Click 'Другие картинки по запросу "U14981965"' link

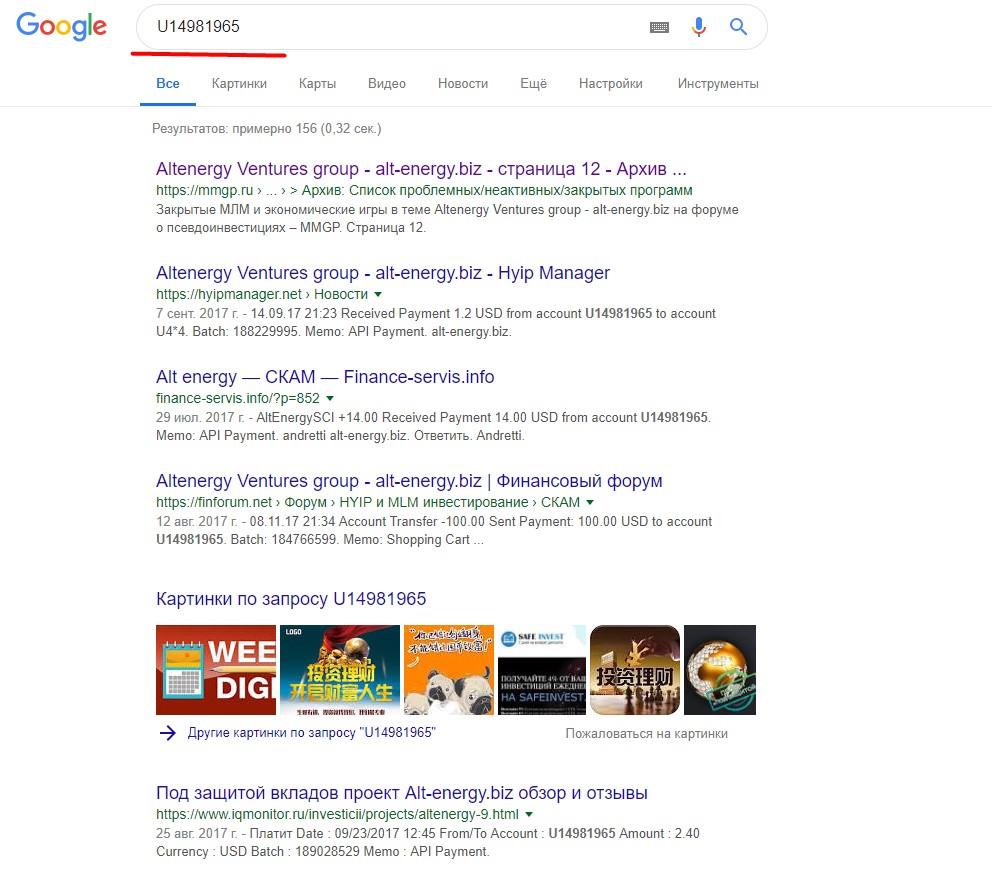tap(311, 732)
